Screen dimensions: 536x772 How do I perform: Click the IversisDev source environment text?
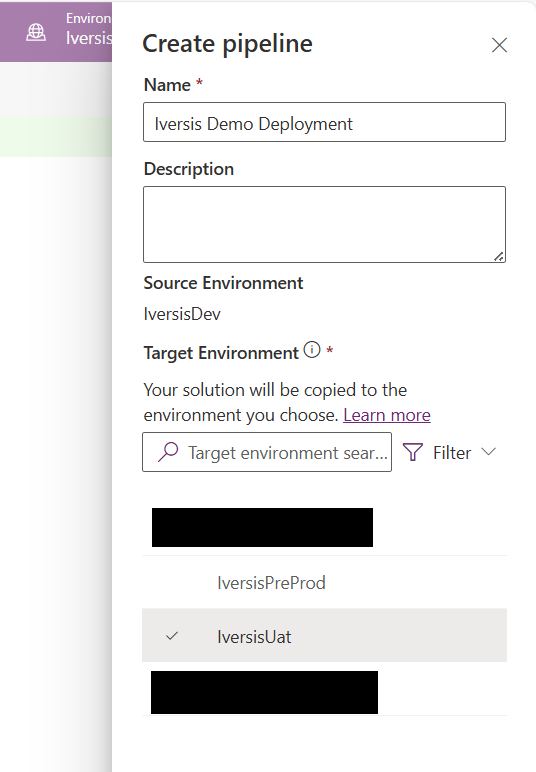point(182,314)
